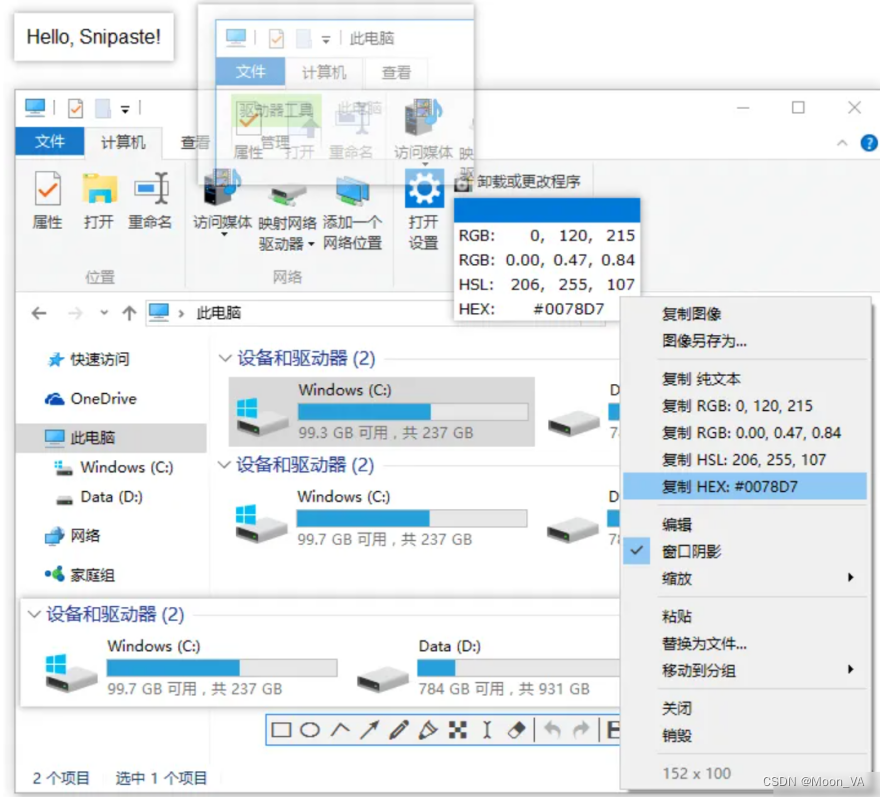Open Explorer help question mark icon
Image resolution: width=880 pixels, height=797 pixels.
tap(869, 143)
